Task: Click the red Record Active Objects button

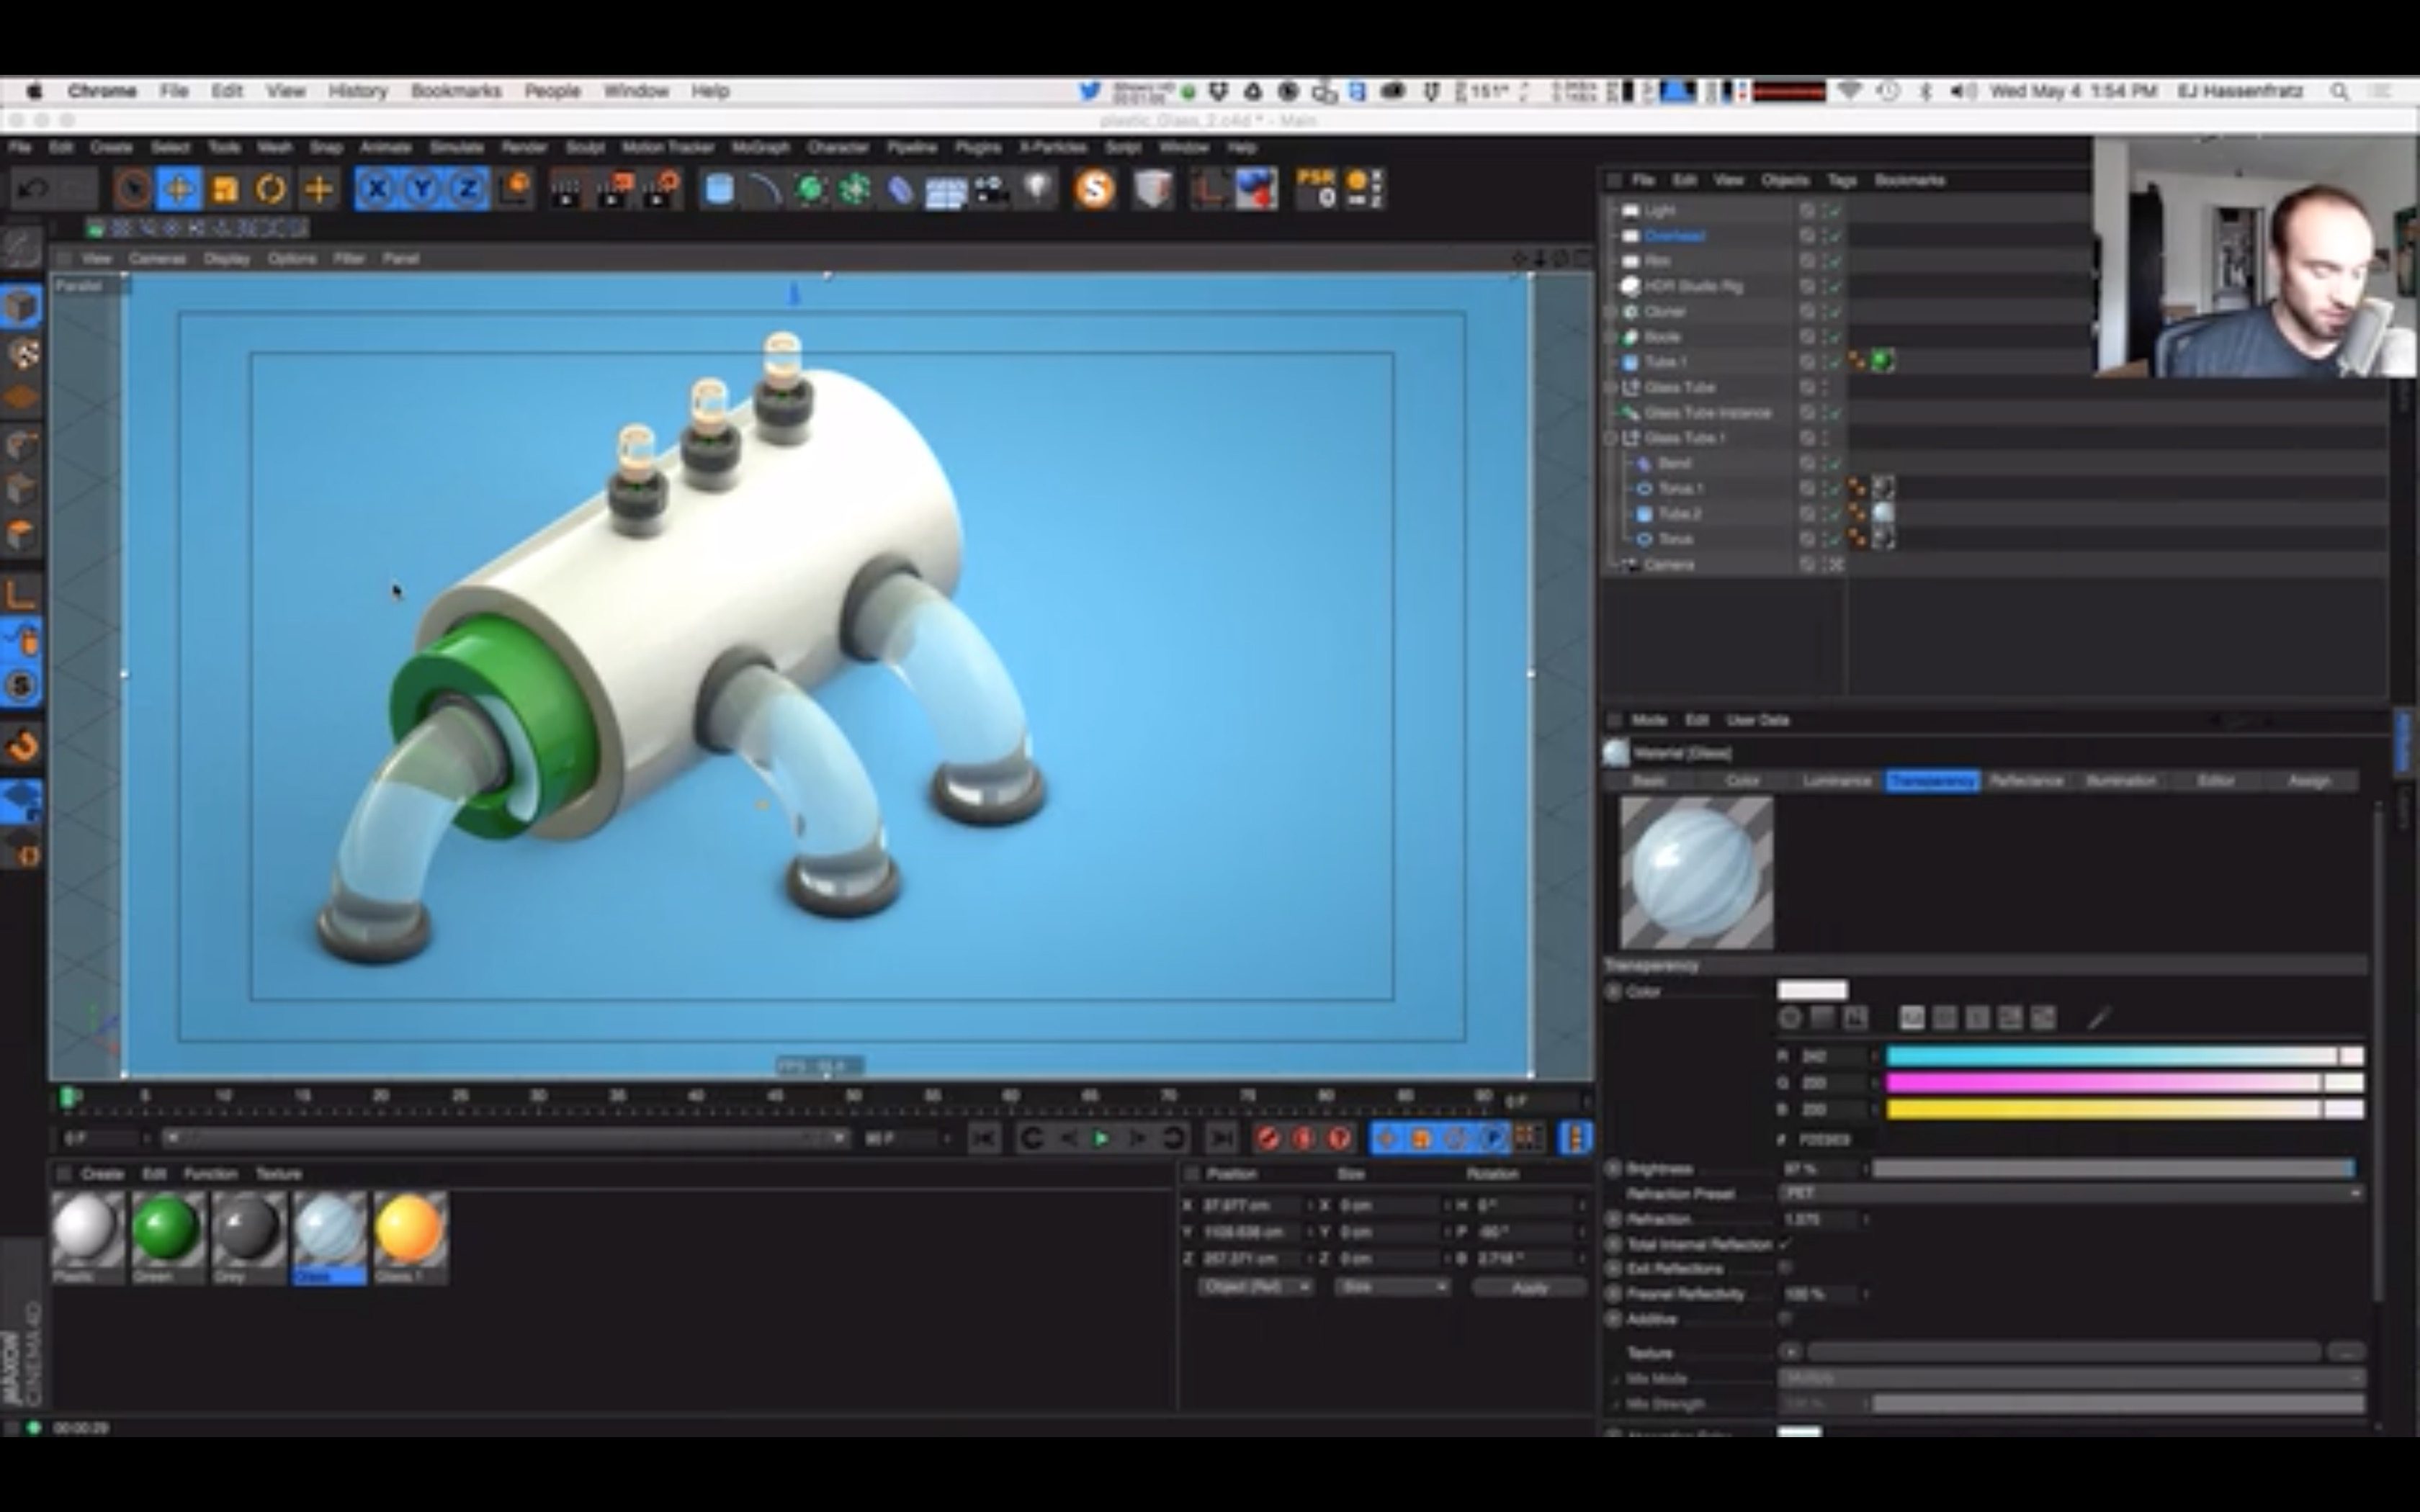Action: coord(1268,1139)
